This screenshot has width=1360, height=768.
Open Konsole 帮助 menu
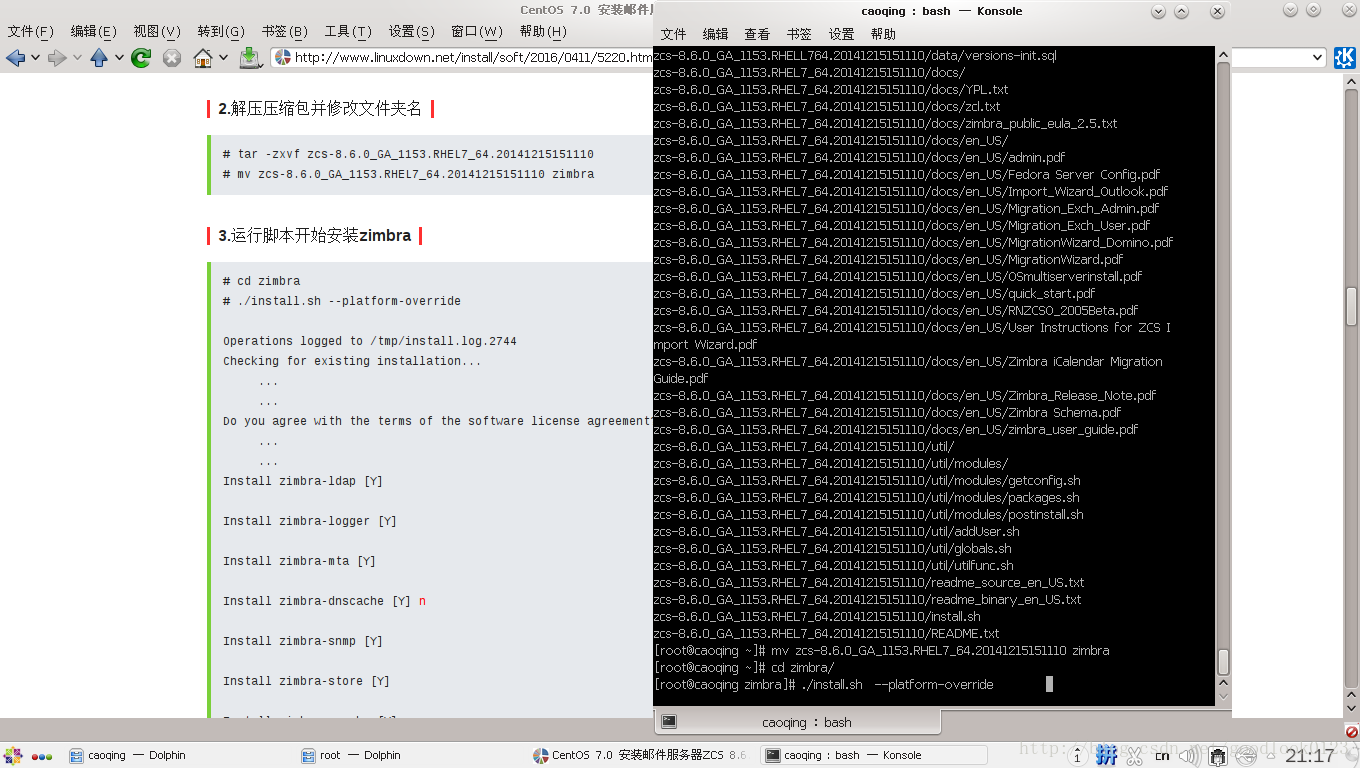883,34
